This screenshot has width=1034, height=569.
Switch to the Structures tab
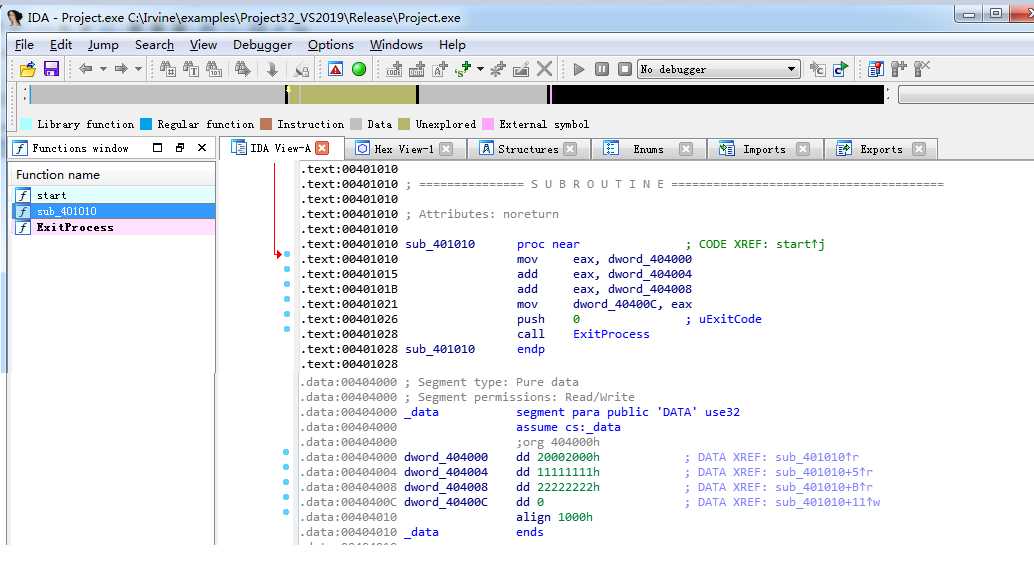pos(528,149)
